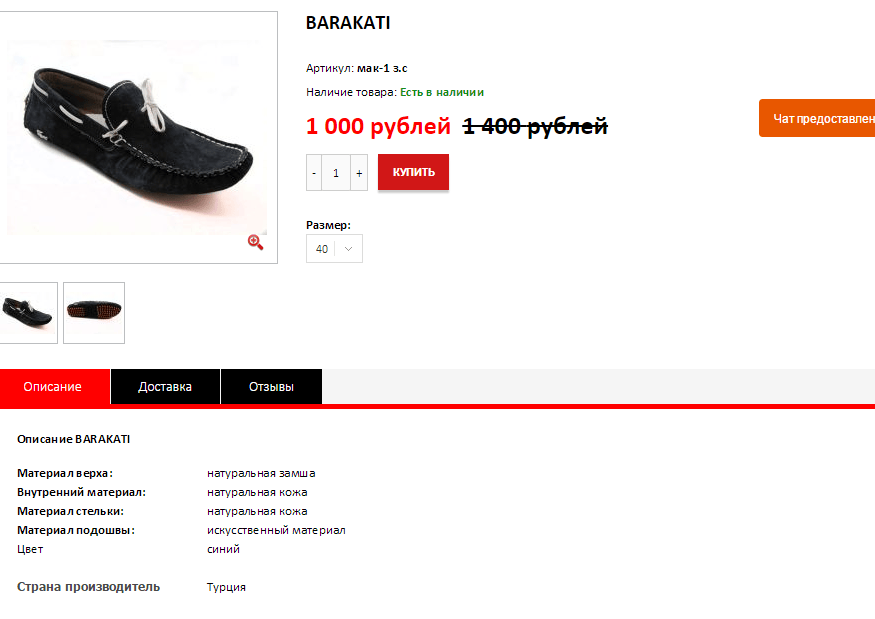Screen dimensions: 875x619
Task: Click the red КУПИТЬ buy button
Action: tap(414, 172)
